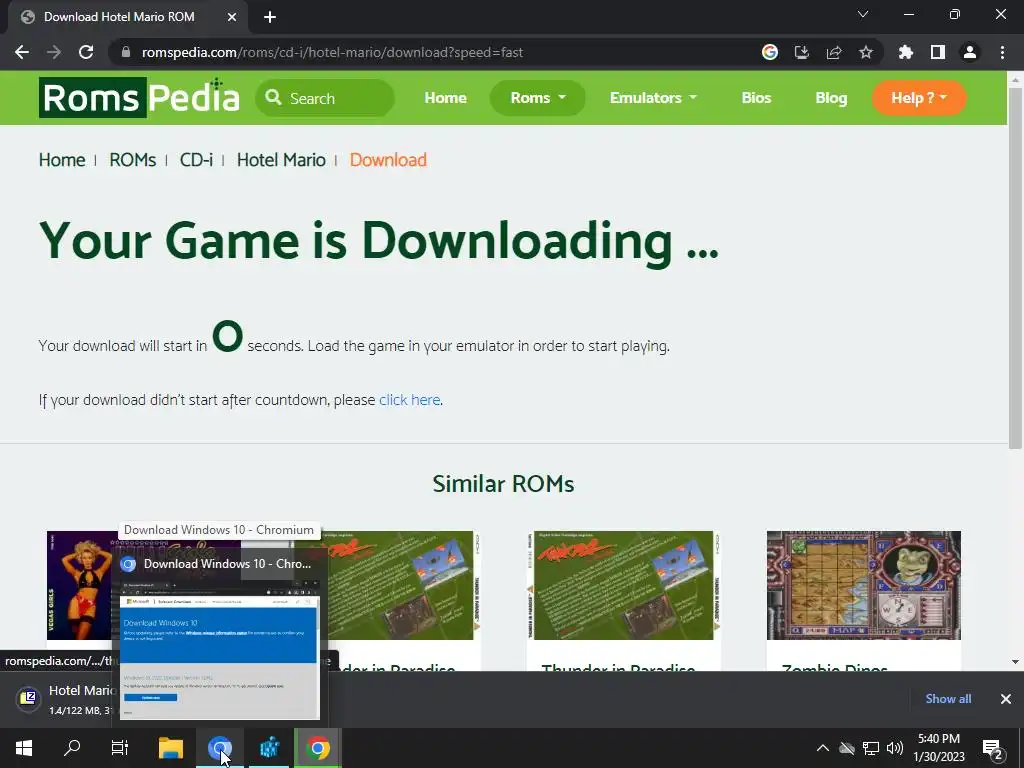Open the Blog nav item
The image size is (1024, 768).
click(831, 98)
